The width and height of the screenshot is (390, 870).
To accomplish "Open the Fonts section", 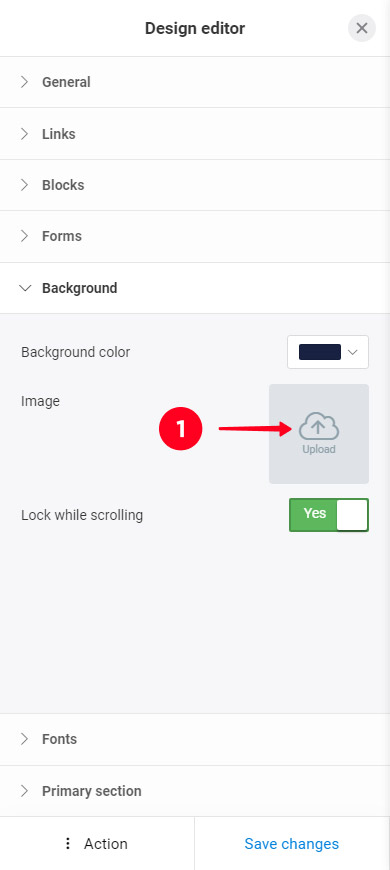I will point(195,739).
